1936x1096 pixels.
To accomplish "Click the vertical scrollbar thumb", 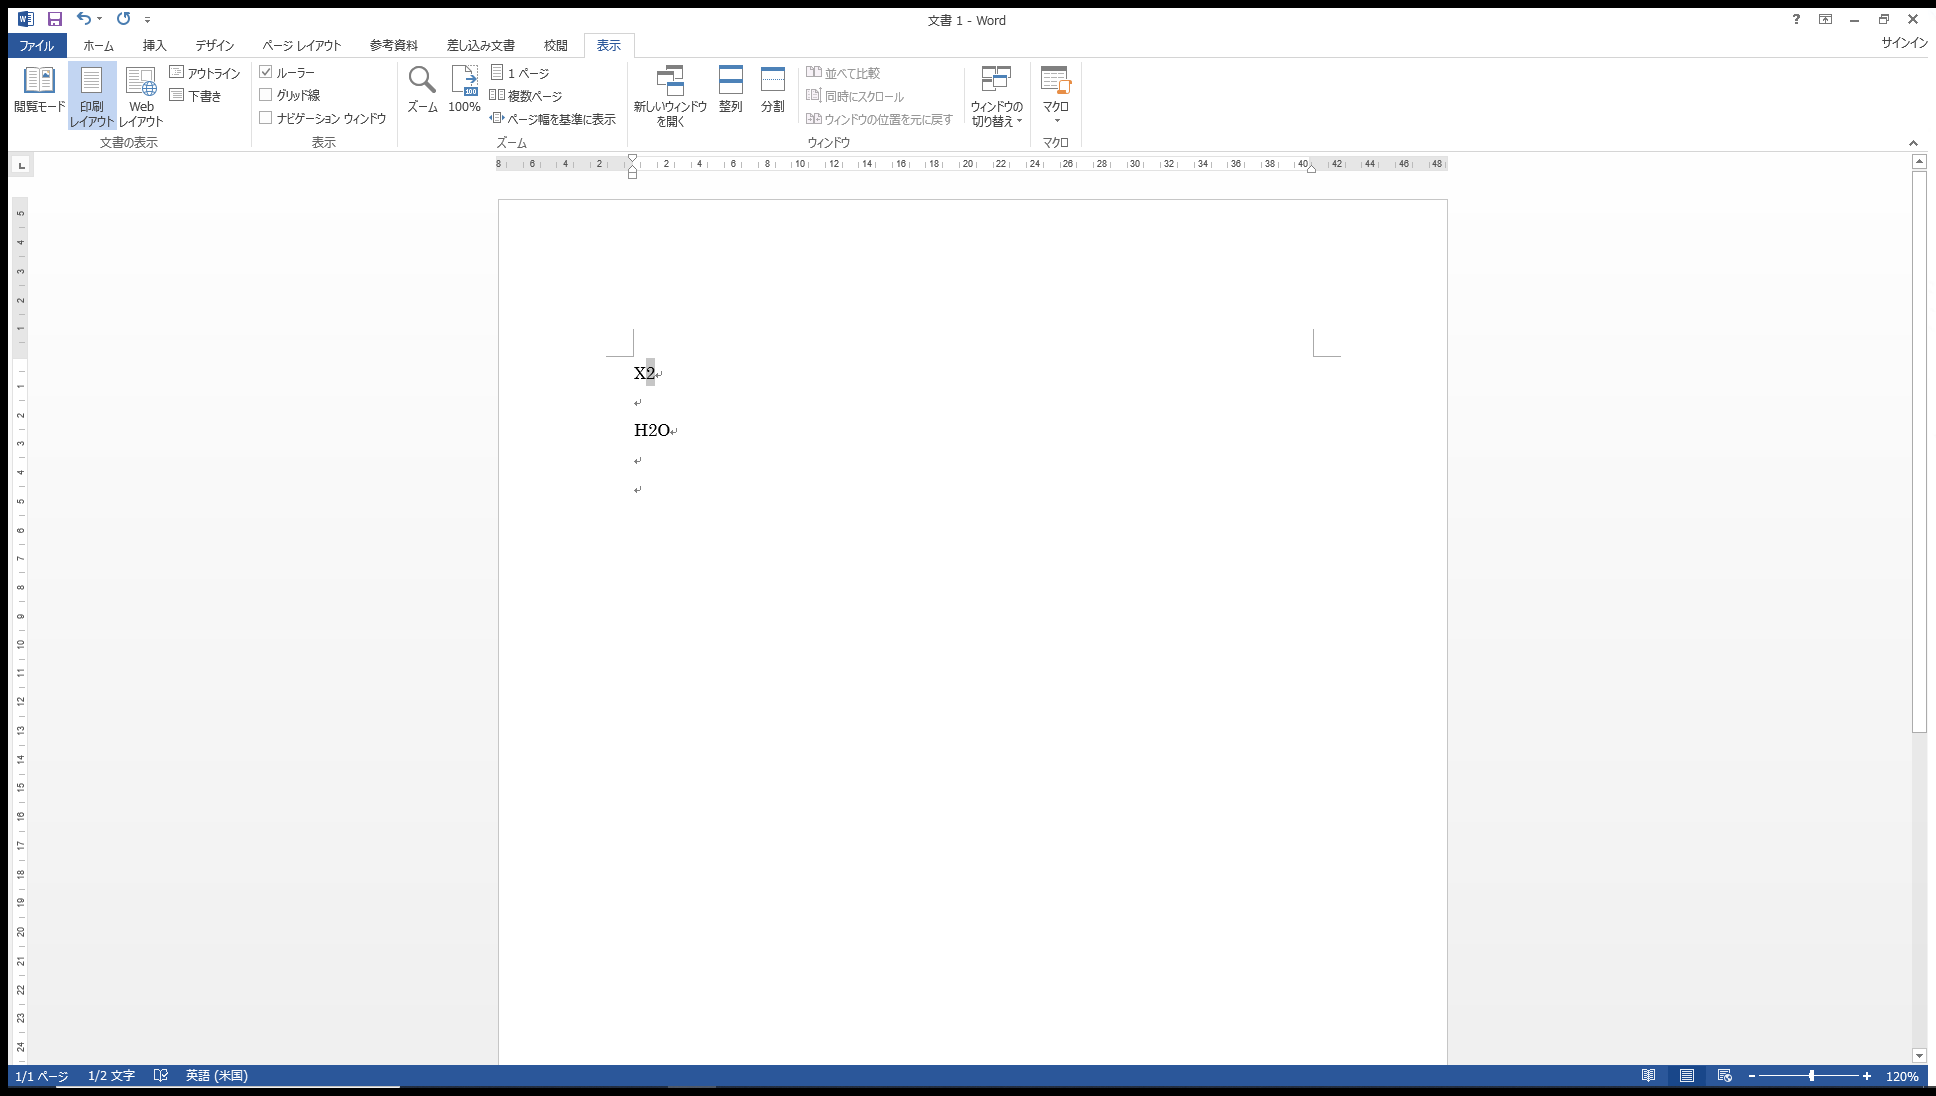I will click(x=1919, y=451).
